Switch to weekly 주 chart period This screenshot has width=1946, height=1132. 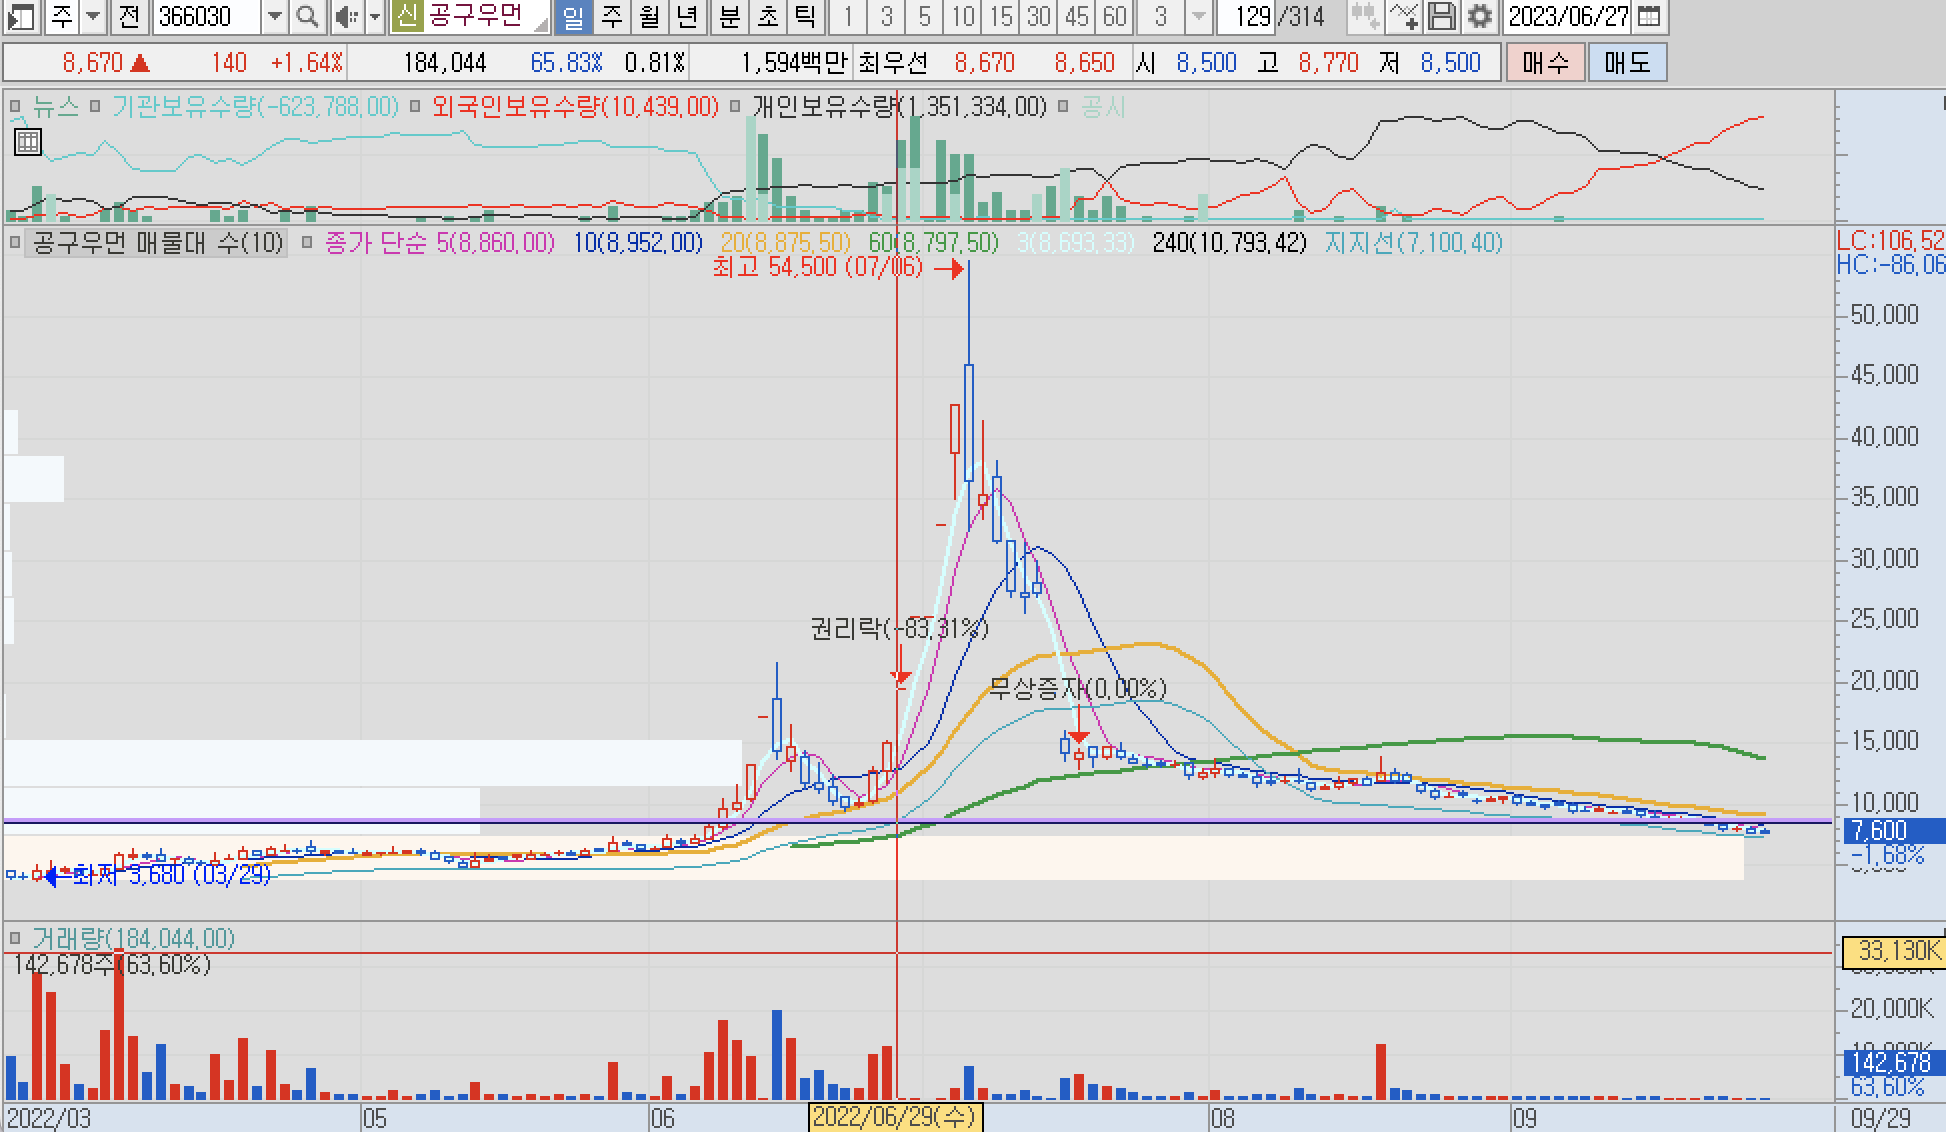[x=611, y=16]
